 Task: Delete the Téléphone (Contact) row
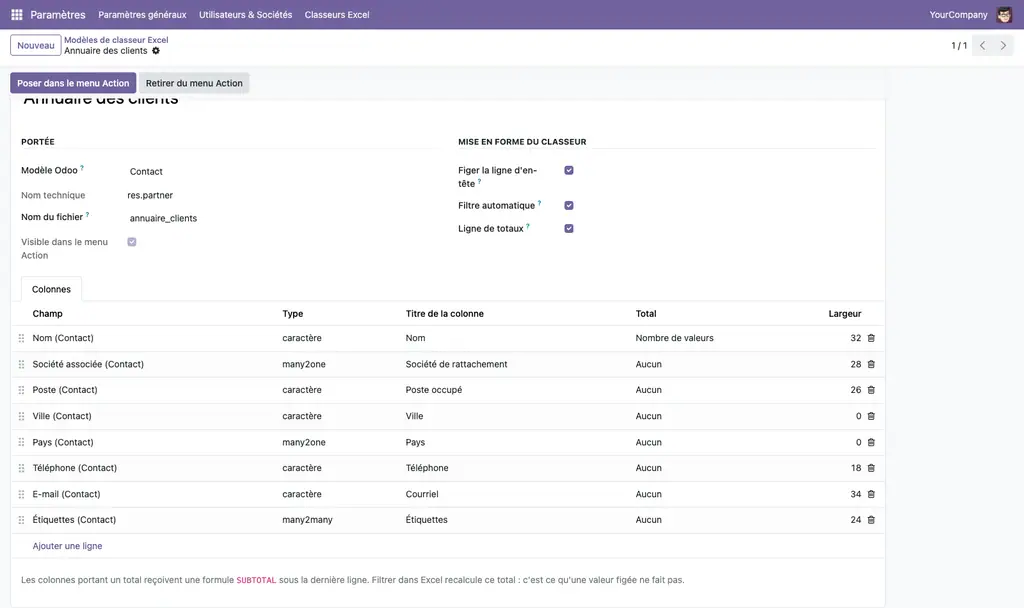871,468
